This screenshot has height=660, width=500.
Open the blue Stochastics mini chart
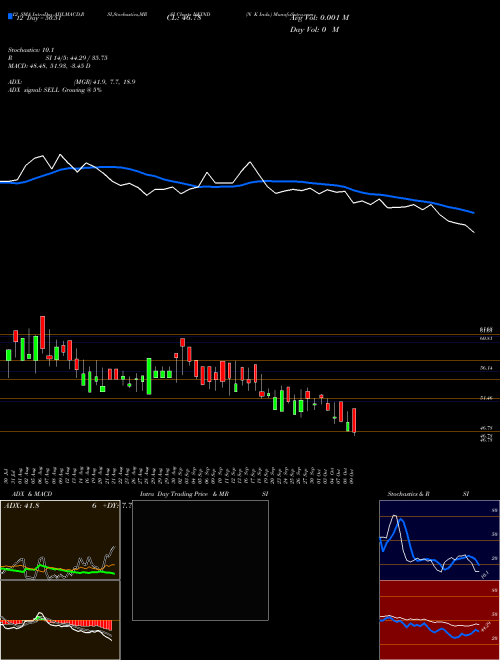[x=439, y=540]
